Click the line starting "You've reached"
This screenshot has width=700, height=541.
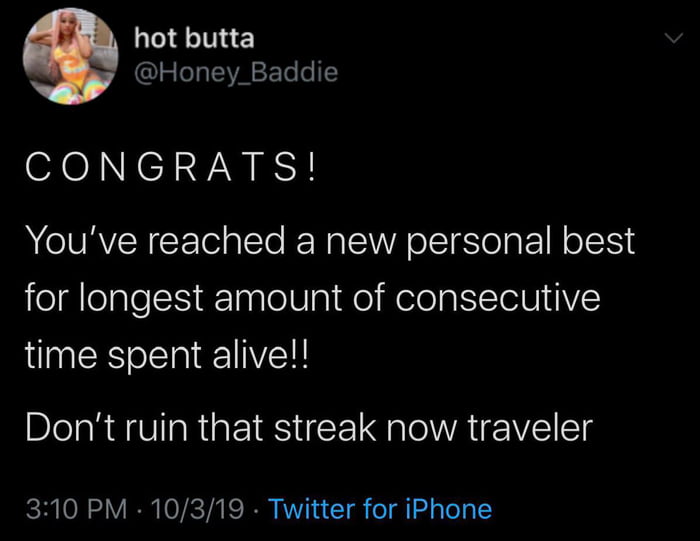[328, 240]
